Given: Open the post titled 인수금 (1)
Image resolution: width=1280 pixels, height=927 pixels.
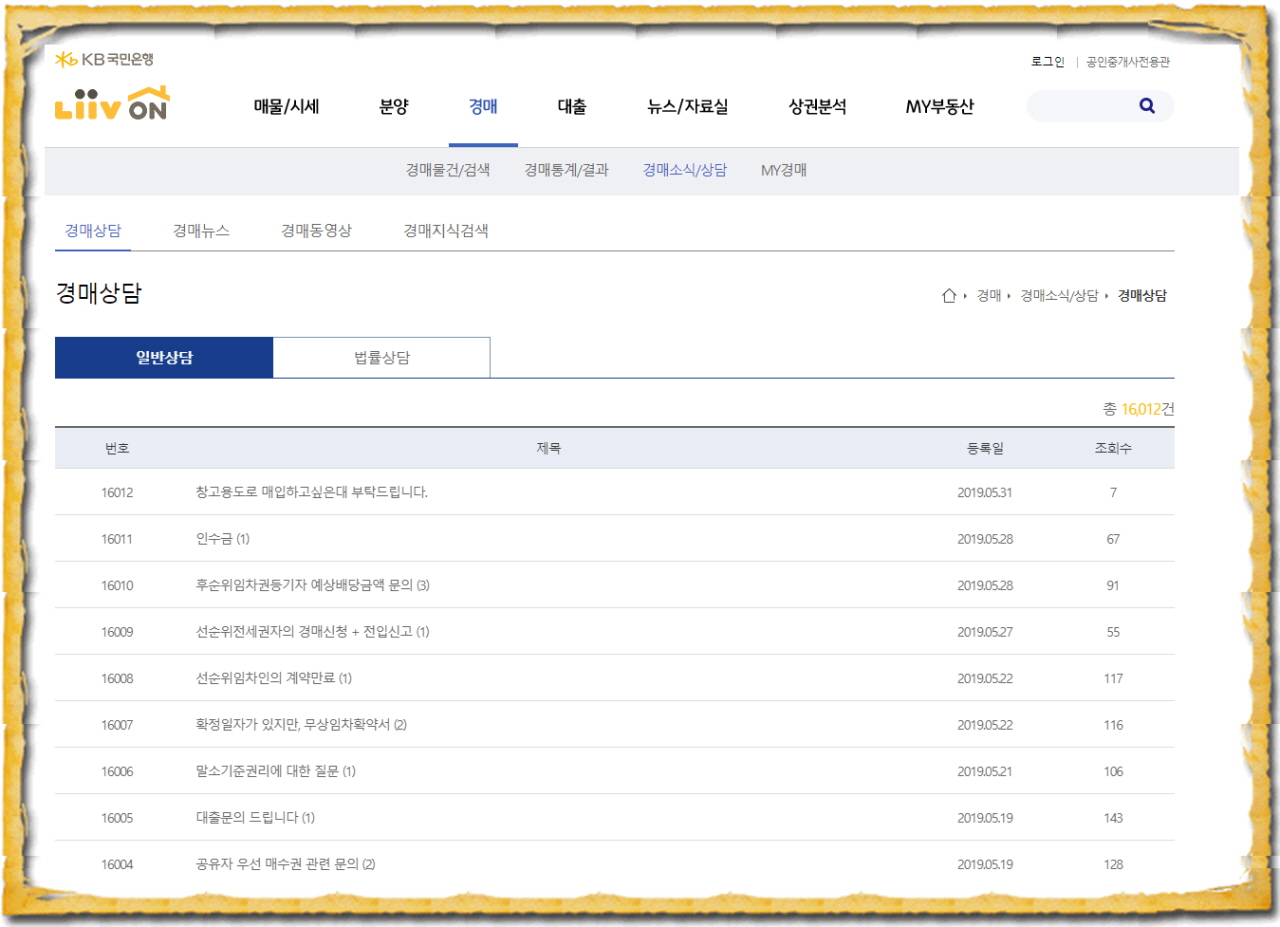Looking at the screenshot, I should pyautogui.click(x=223, y=539).
